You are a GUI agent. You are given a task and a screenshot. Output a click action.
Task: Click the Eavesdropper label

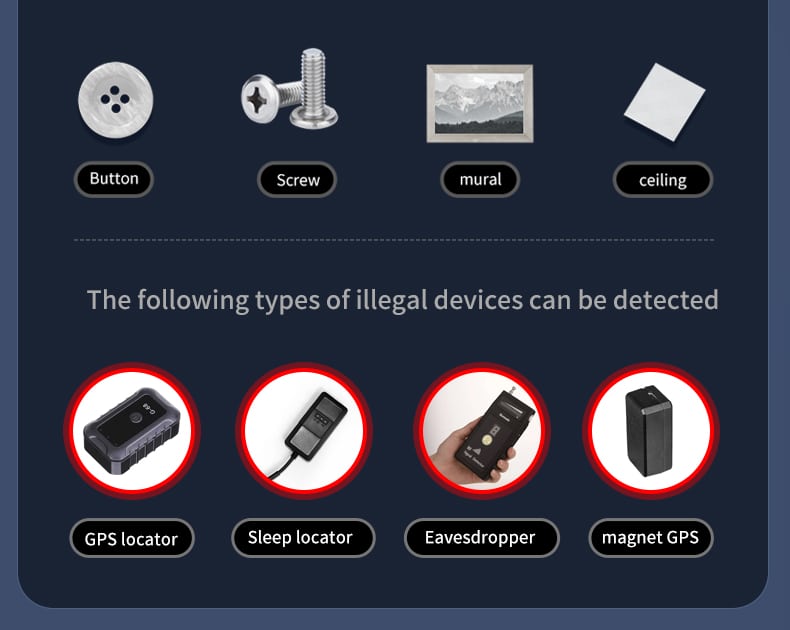tap(482, 538)
